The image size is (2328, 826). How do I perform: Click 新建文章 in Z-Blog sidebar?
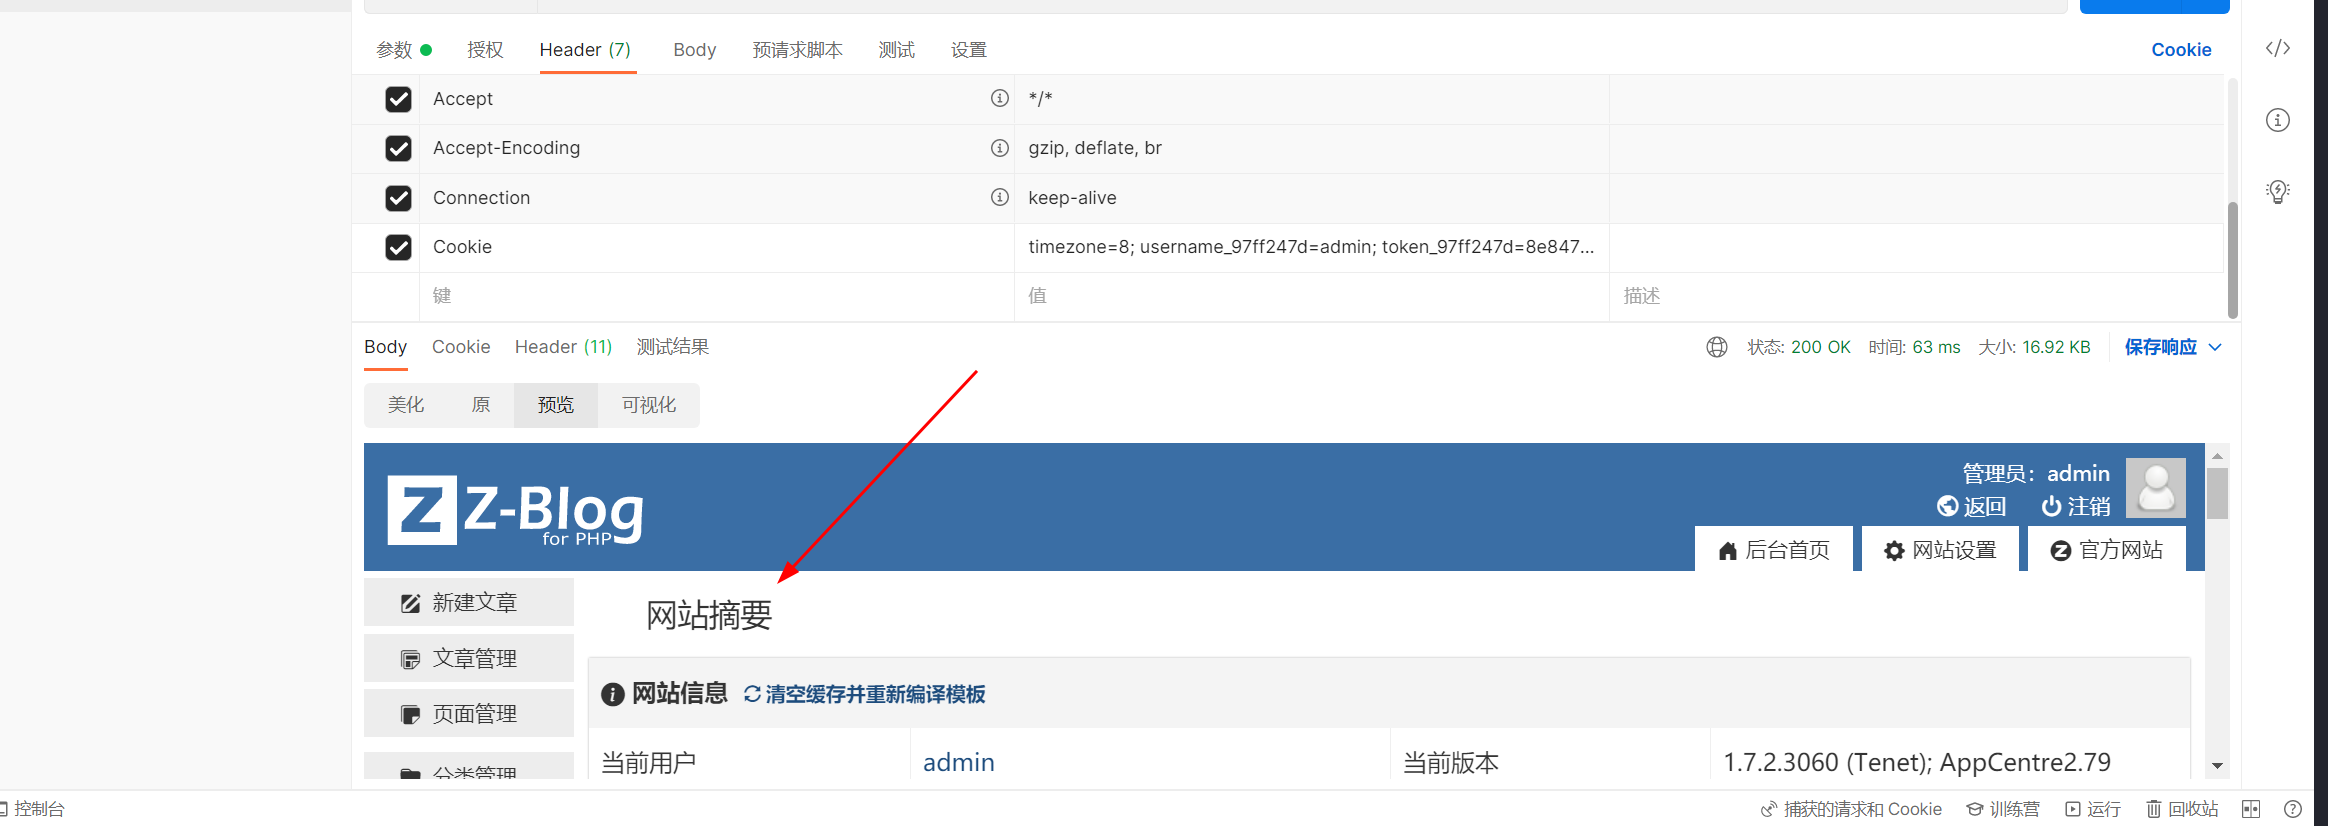pyautogui.click(x=469, y=603)
